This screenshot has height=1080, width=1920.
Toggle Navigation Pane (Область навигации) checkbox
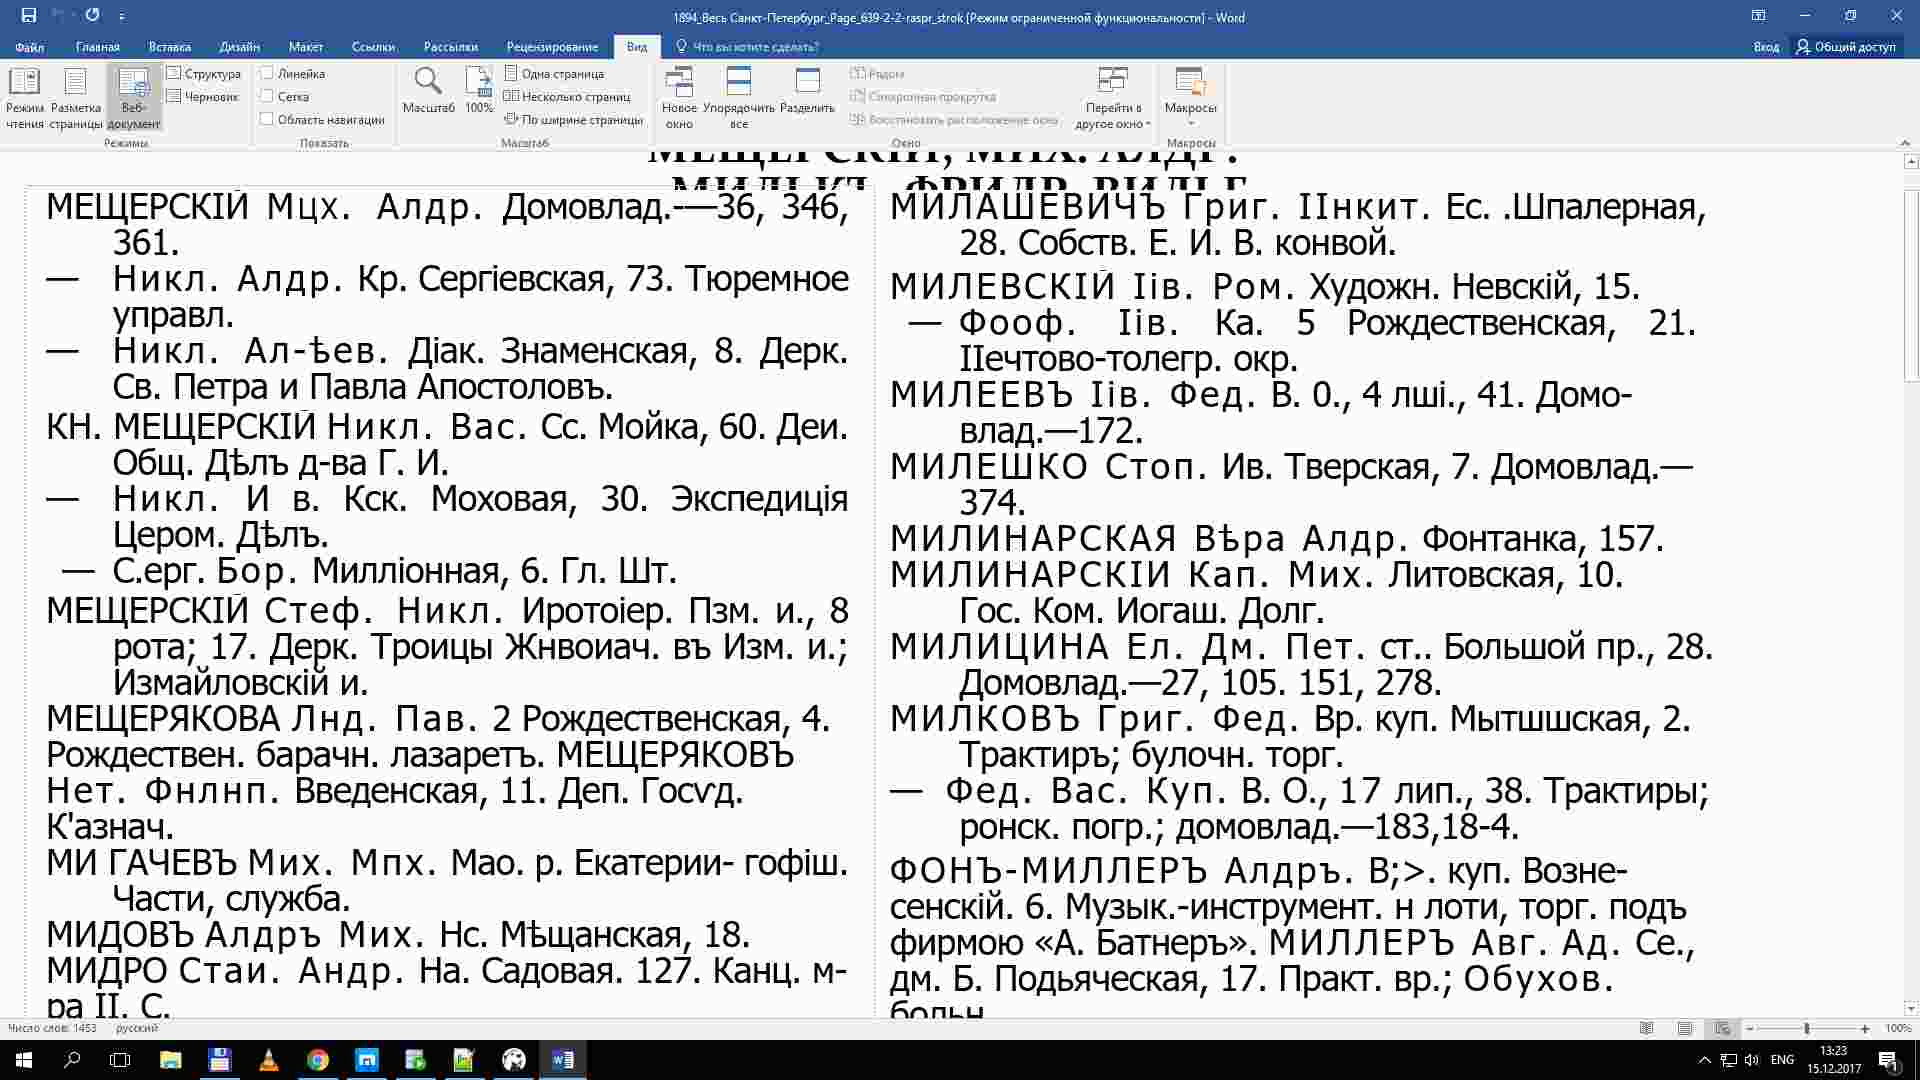(x=267, y=119)
